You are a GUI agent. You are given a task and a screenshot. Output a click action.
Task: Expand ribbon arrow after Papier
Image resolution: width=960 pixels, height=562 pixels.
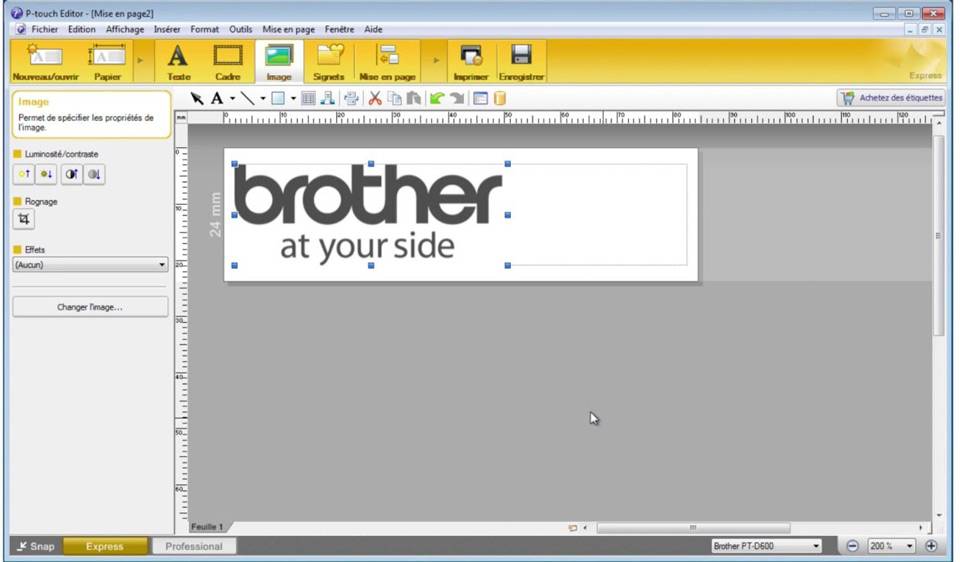pyautogui.click(x=140, y=61)
